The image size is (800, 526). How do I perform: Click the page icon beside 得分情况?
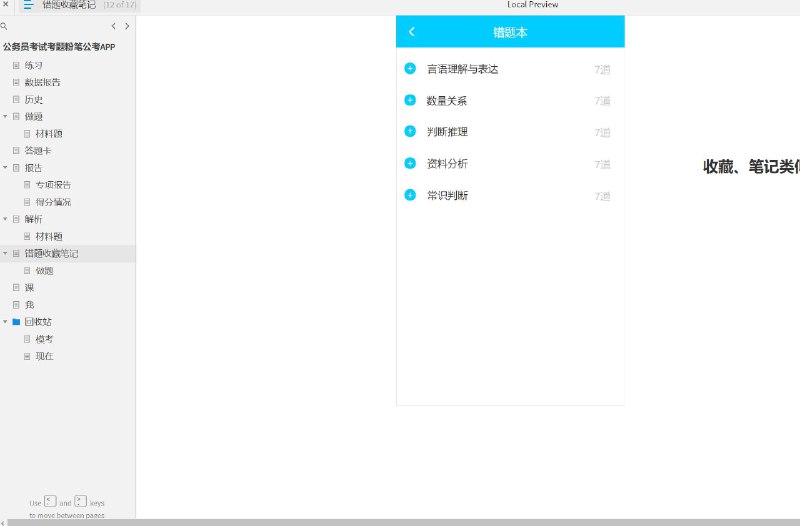[27, 202]
